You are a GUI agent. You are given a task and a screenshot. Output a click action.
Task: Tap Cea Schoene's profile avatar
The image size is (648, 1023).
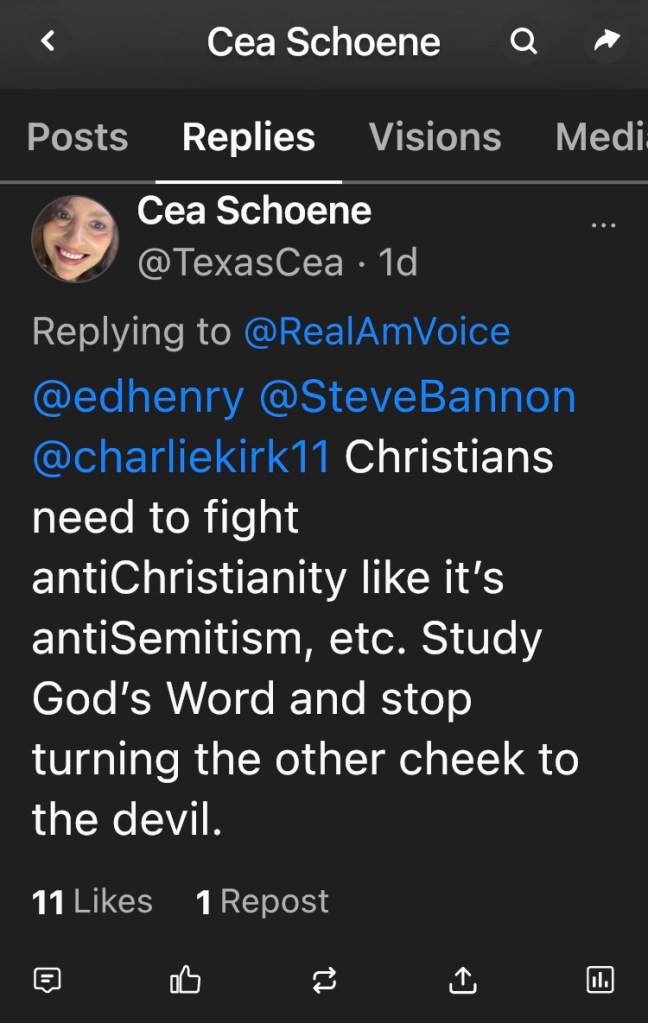click(75, 238)
